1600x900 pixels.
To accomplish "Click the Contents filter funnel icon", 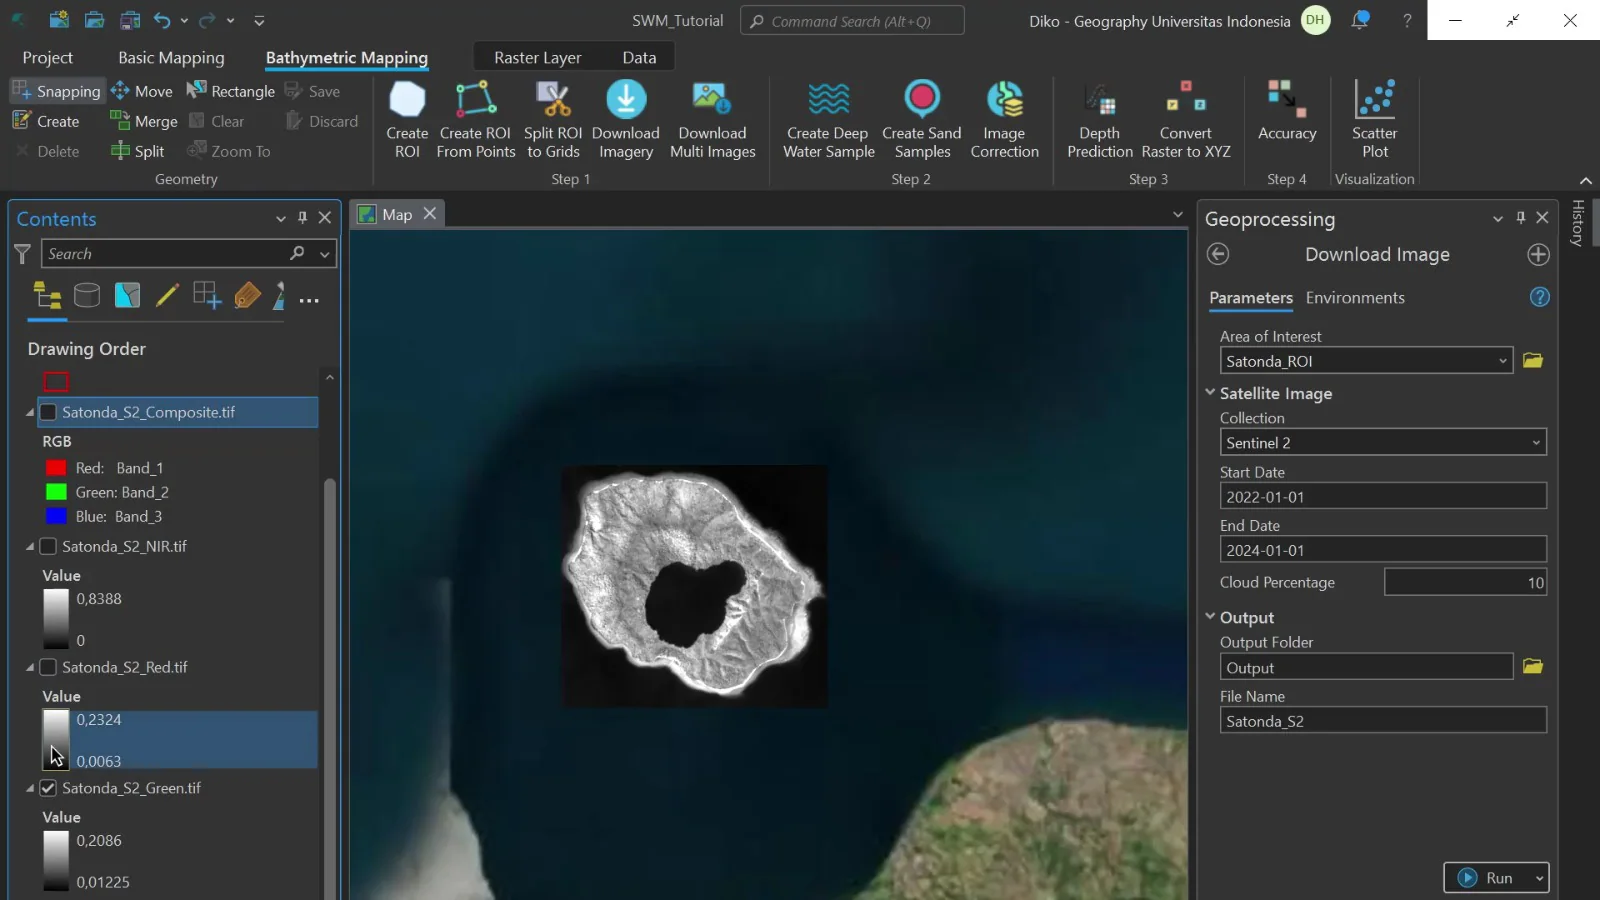I will coord(22,254).
